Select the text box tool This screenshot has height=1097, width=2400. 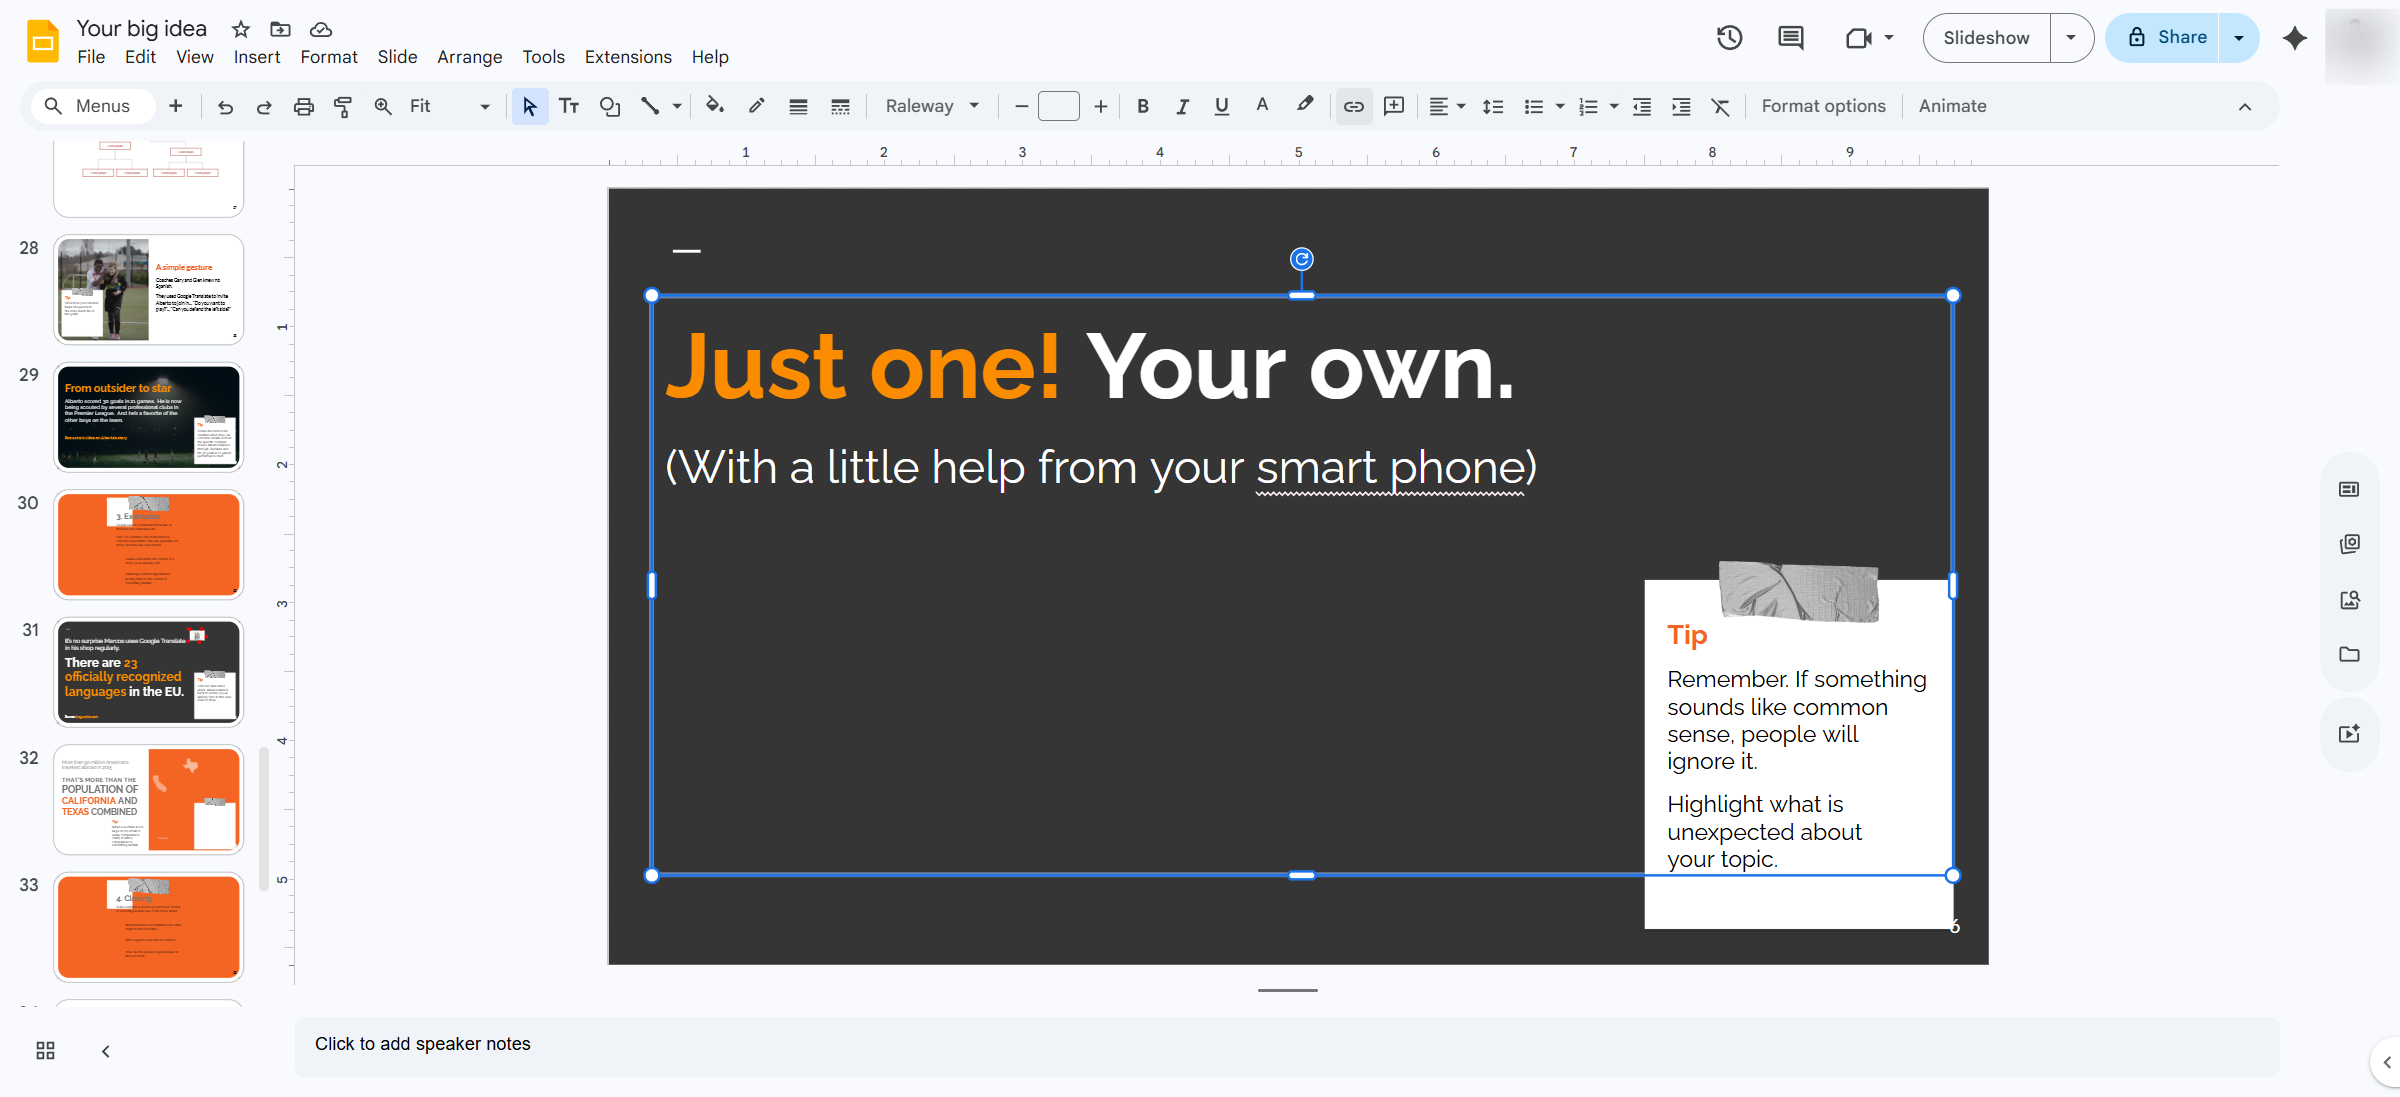pyautogui.click(x=569, y=106)
